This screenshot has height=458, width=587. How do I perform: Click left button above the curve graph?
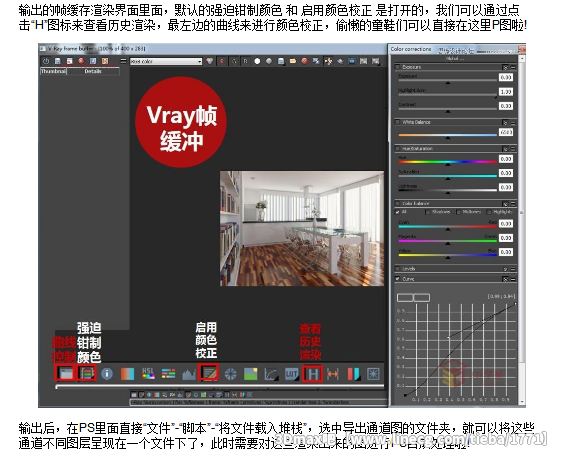[405, 297]
